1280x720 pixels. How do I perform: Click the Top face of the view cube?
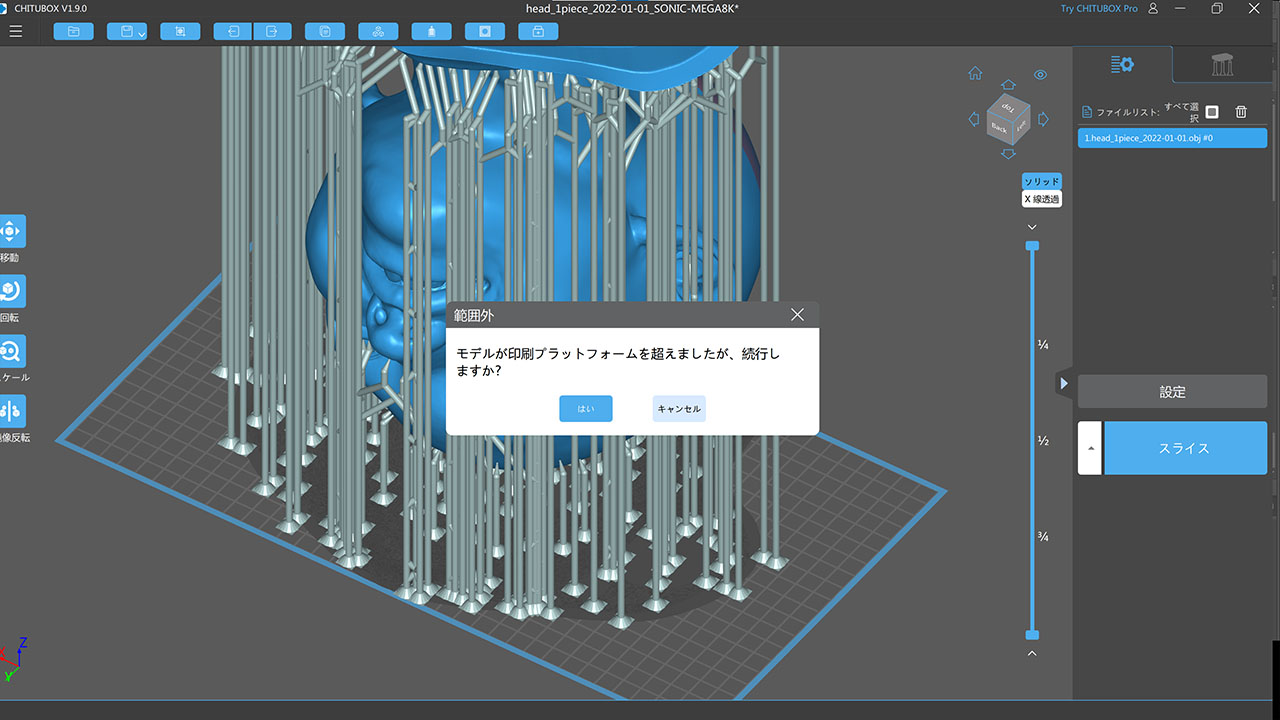pos(1008,107)
